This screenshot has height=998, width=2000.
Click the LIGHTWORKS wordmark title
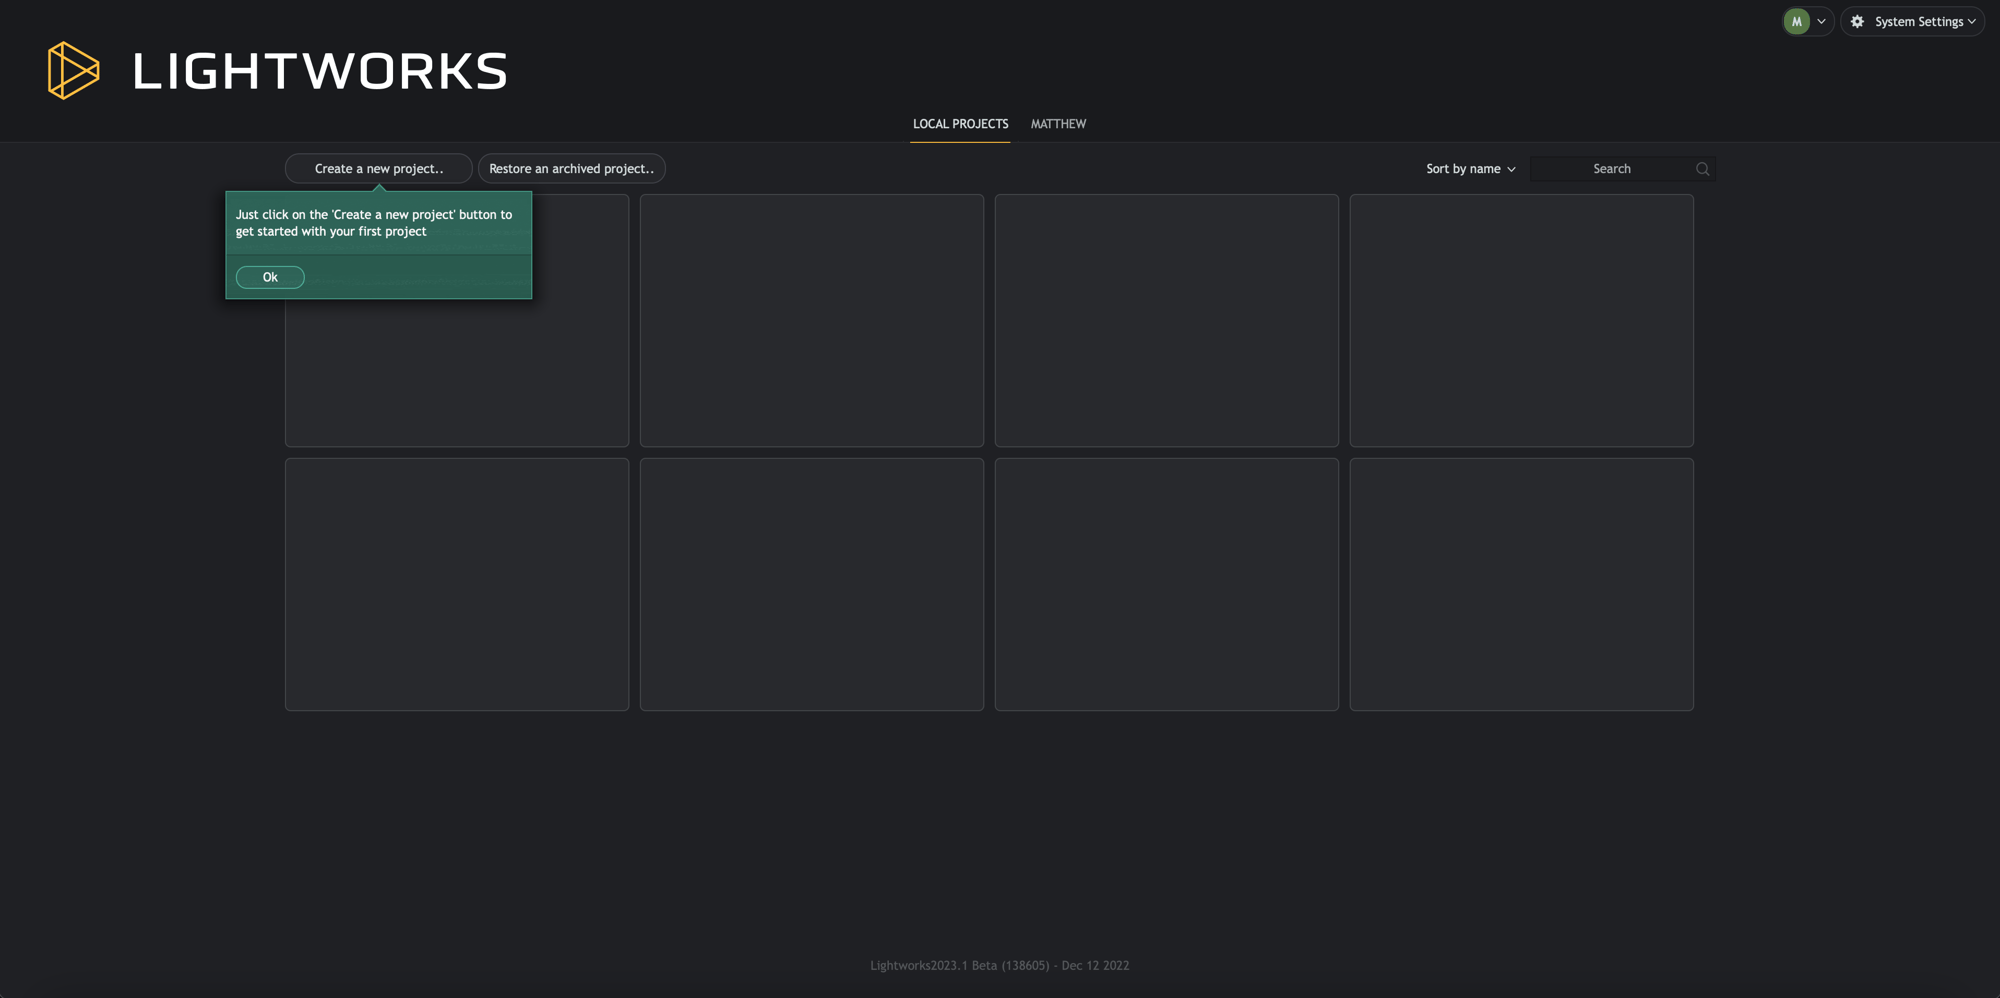click(x=320, y=72)
